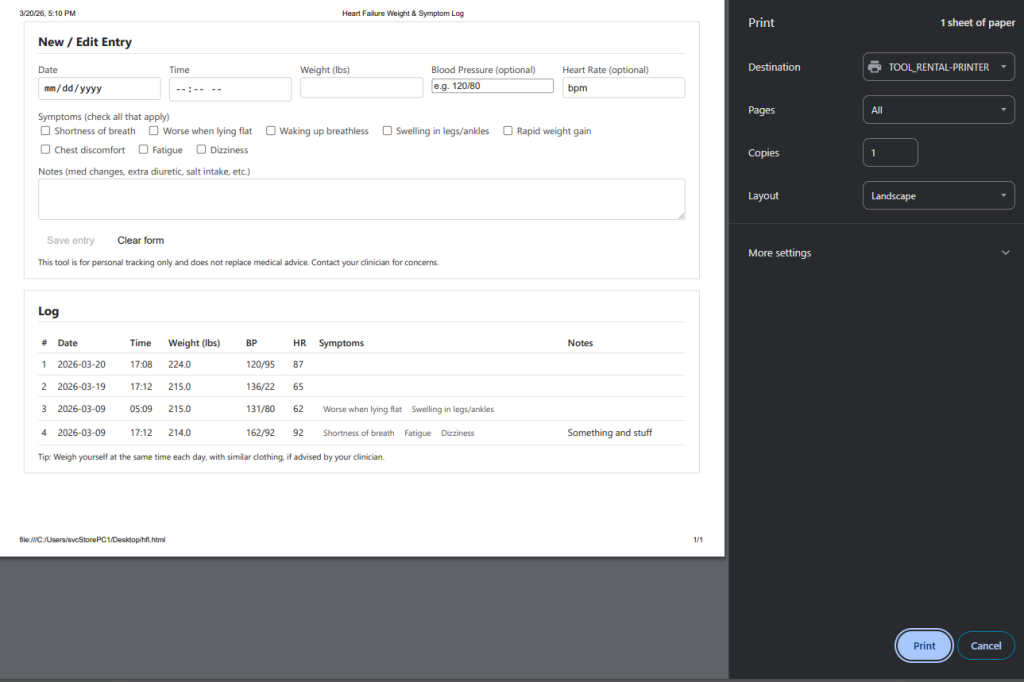Image resolution: width=1024 pixels, height=682 pixels.
Task: Click the Weight (lbs) column header
Action: (194, 343)
